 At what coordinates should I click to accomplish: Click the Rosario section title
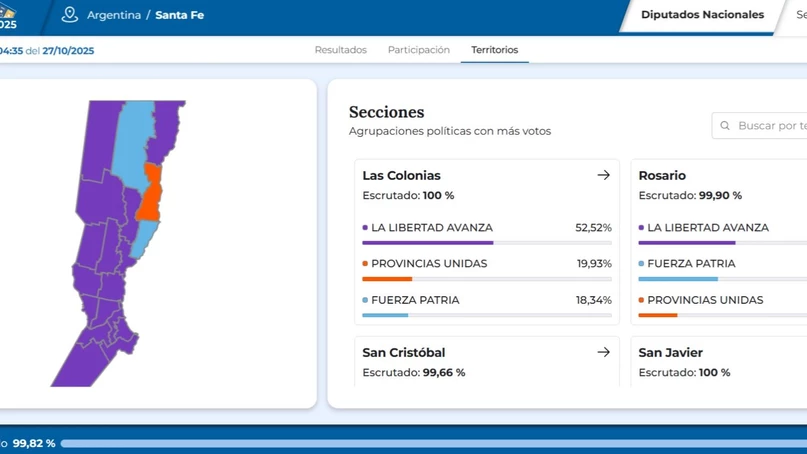[662, 176]
